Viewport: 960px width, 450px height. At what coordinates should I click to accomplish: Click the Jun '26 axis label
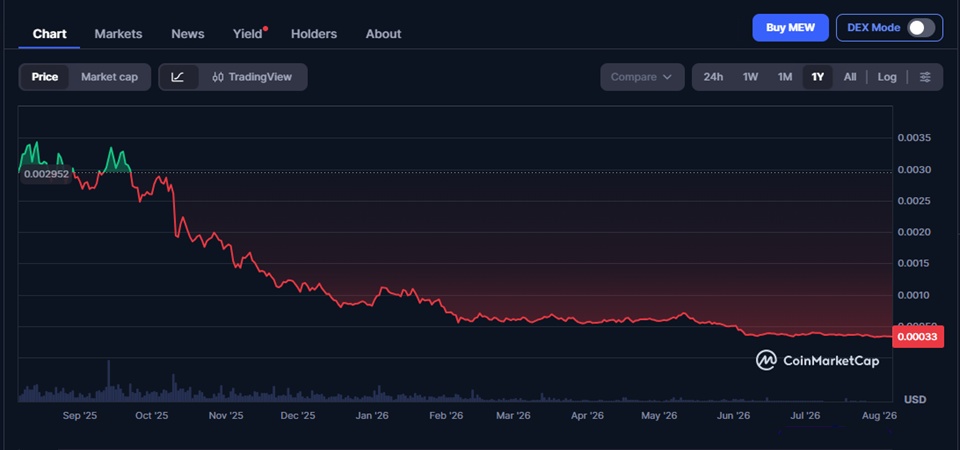coord(733,416)
